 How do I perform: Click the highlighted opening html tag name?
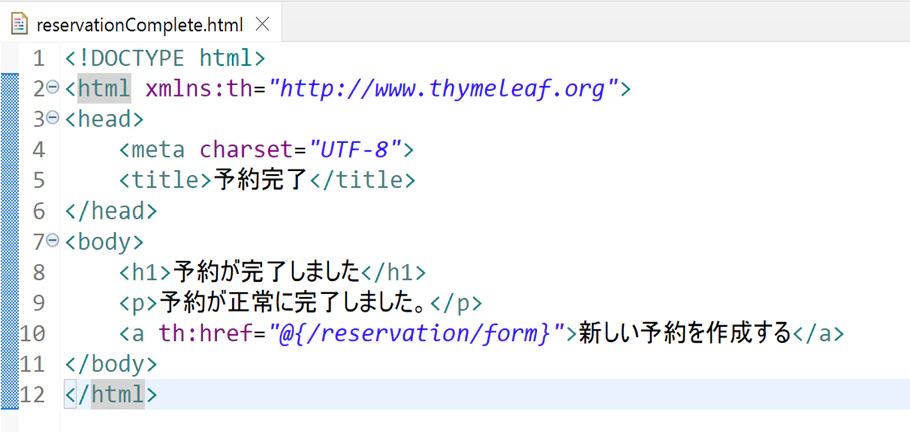[x=104, y=89]
